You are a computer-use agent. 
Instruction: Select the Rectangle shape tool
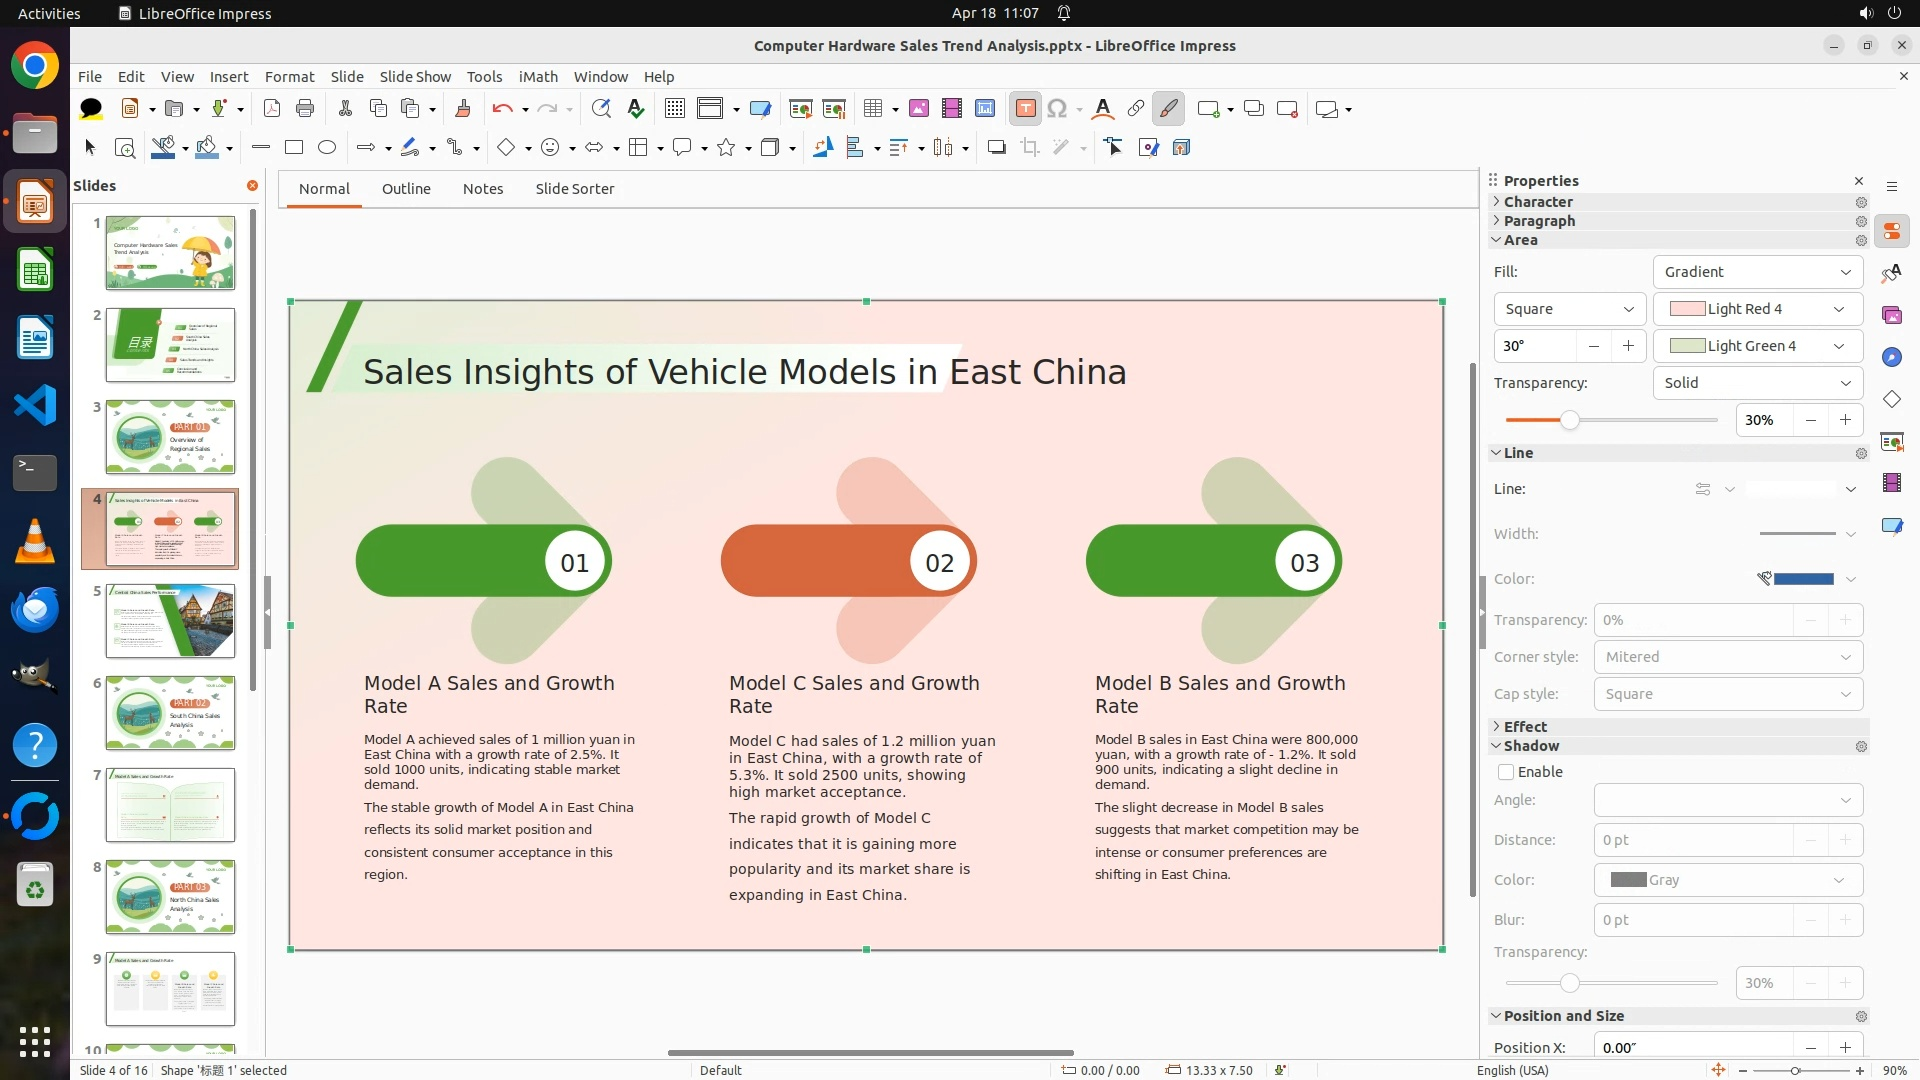pyautogui.click(x=294, y=148)
